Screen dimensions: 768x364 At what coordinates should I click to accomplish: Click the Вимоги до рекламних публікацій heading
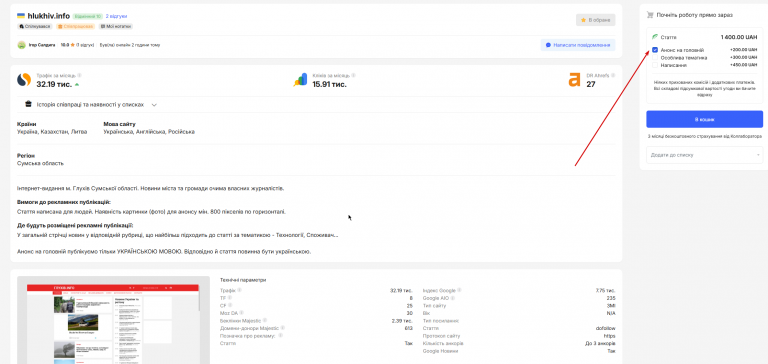tap(64, 202)
